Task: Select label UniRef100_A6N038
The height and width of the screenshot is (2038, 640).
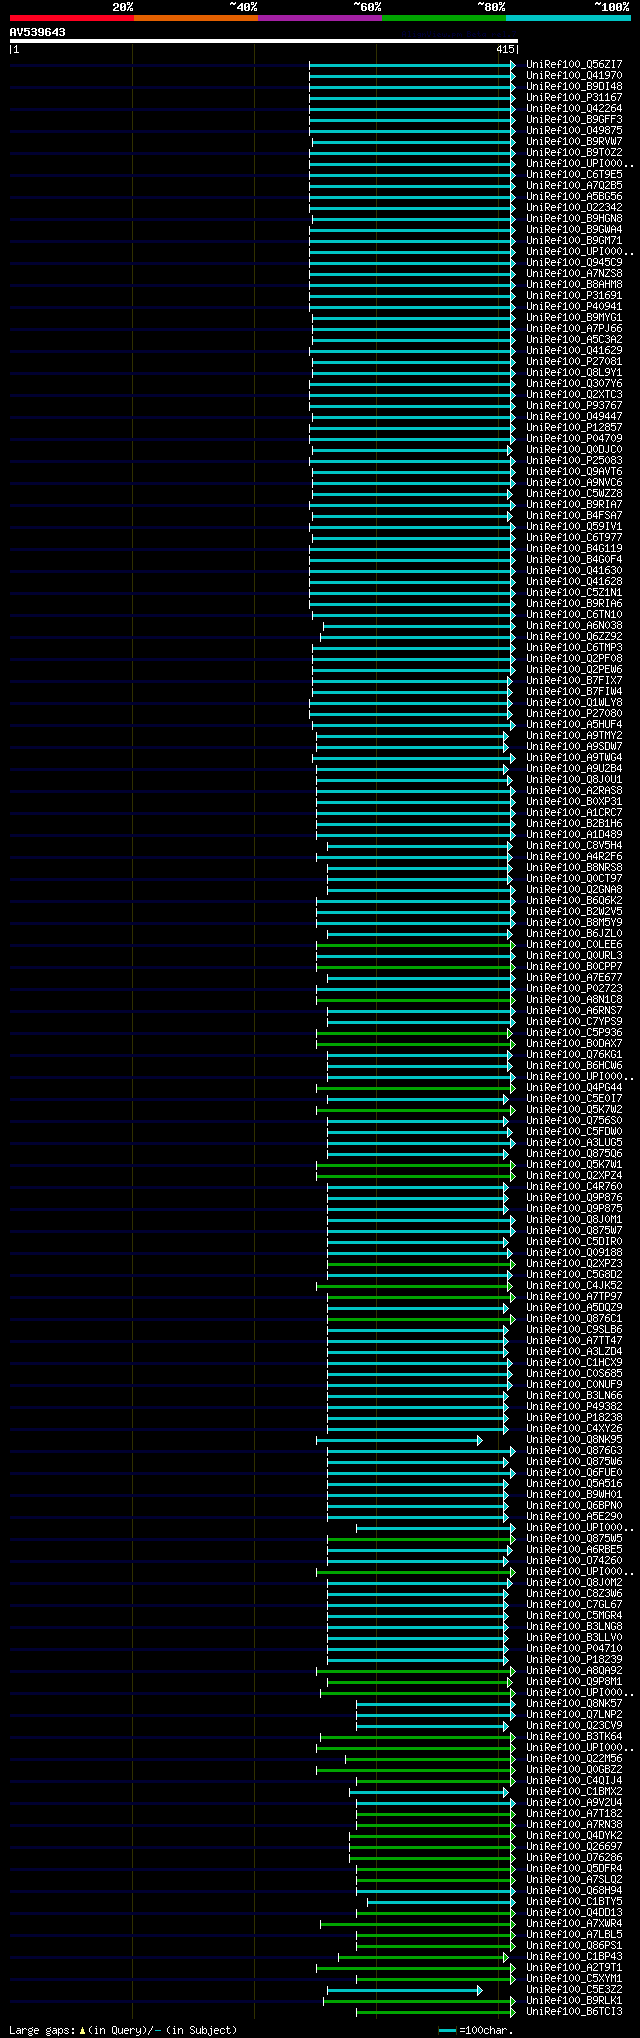Action: [x=574, y=625]
